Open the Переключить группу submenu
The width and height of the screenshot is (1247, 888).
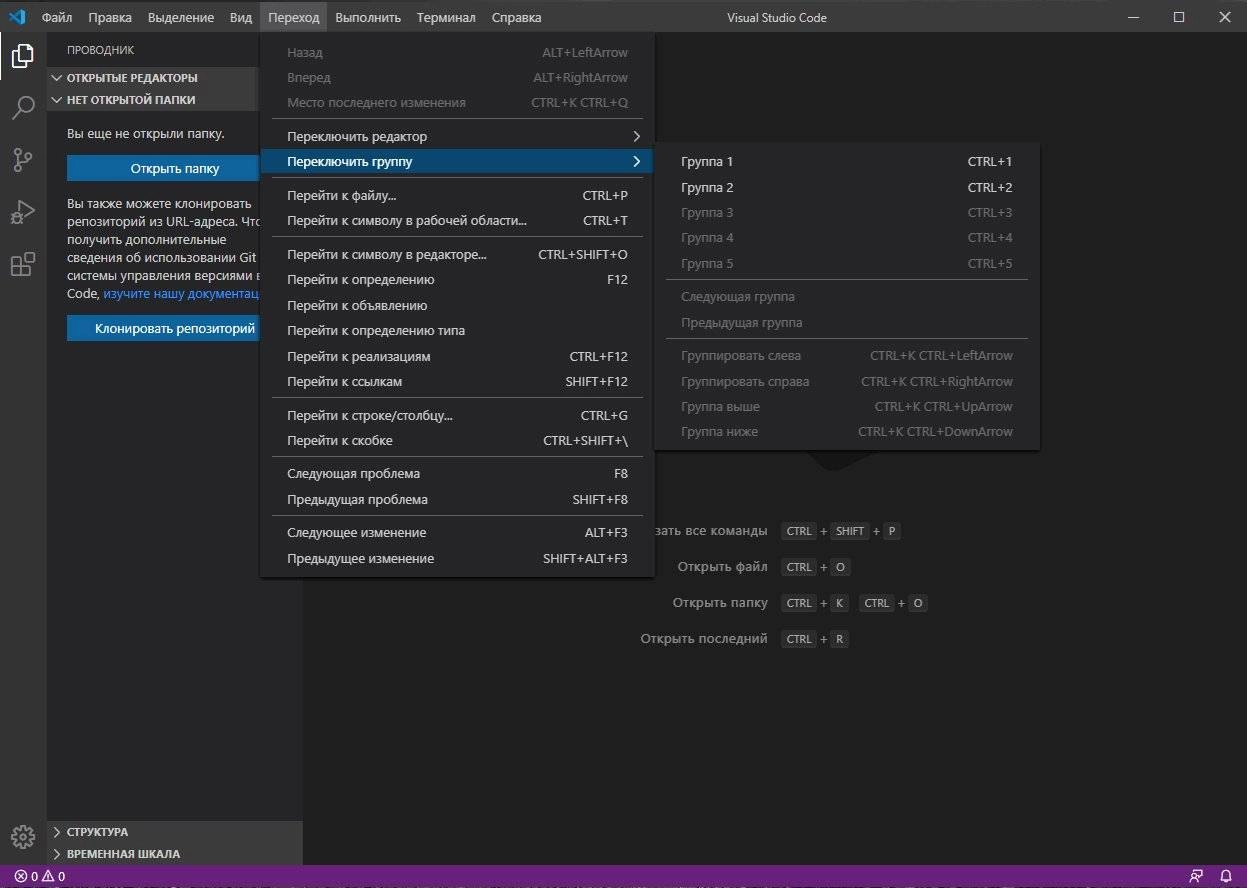457,162
